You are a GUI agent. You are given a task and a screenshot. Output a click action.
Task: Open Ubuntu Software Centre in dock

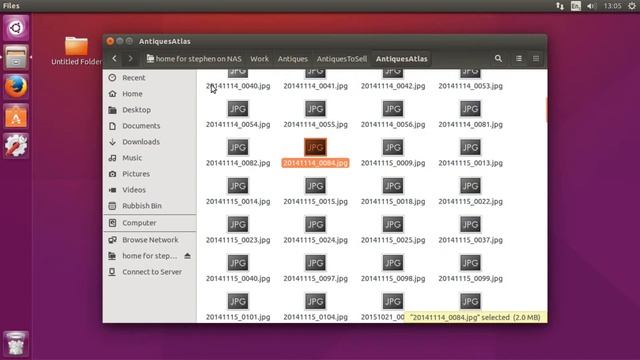pyautogui.click(x=16, y=116)
